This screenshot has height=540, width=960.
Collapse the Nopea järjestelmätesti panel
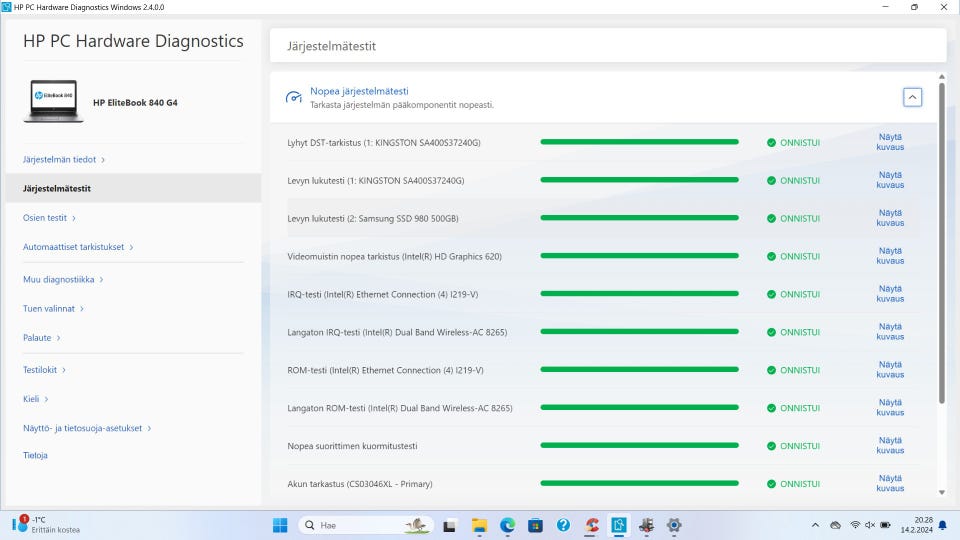point(912,97)
